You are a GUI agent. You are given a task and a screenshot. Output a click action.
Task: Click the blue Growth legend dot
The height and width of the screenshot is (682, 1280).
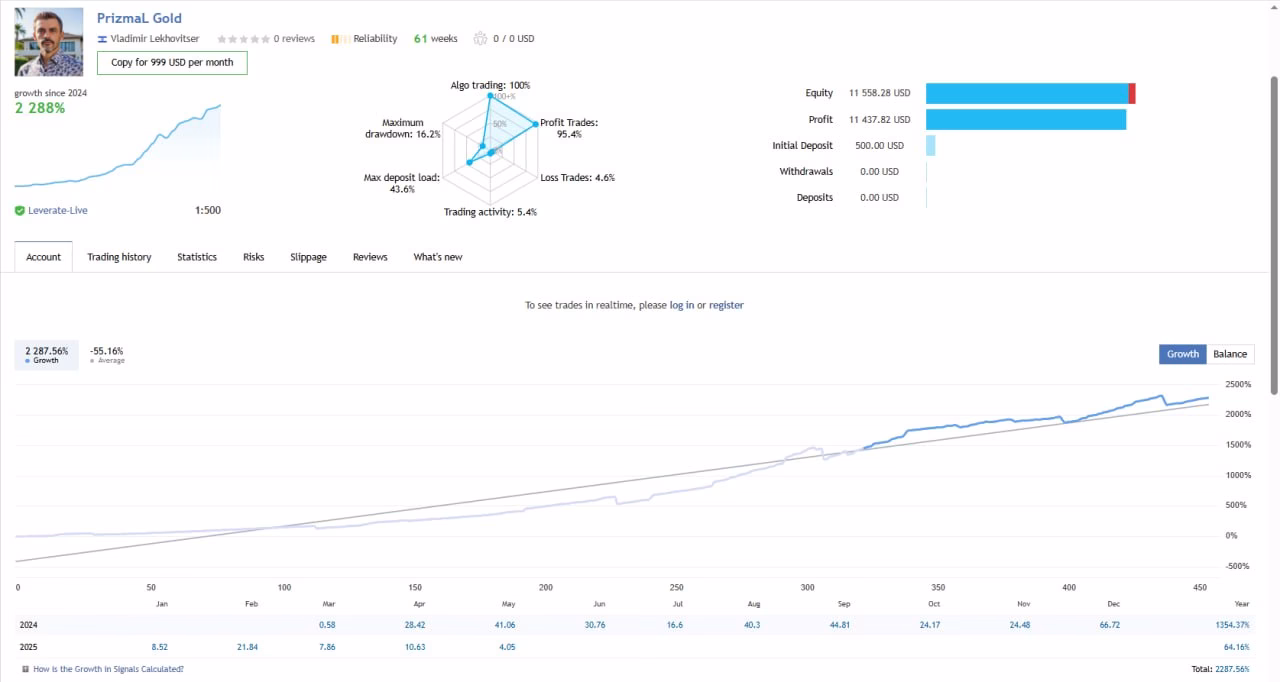(x=27, y=361)
